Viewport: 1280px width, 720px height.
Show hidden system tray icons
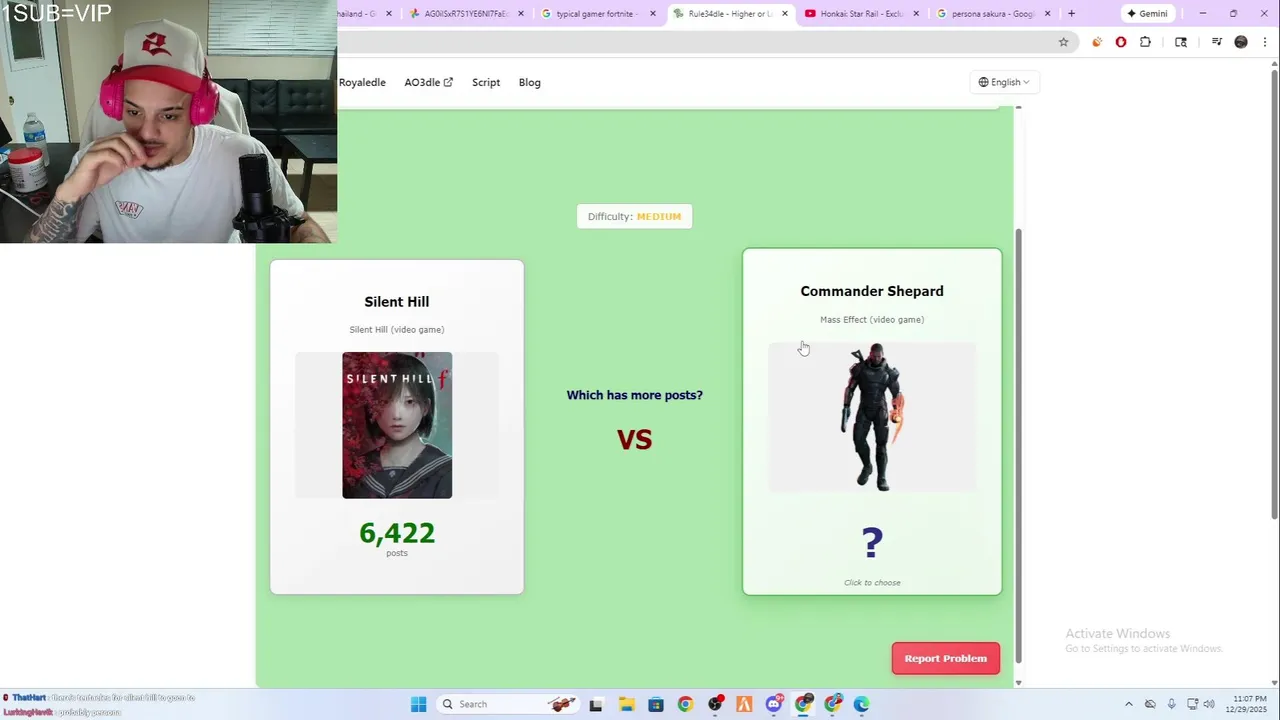pos(1129,704)
